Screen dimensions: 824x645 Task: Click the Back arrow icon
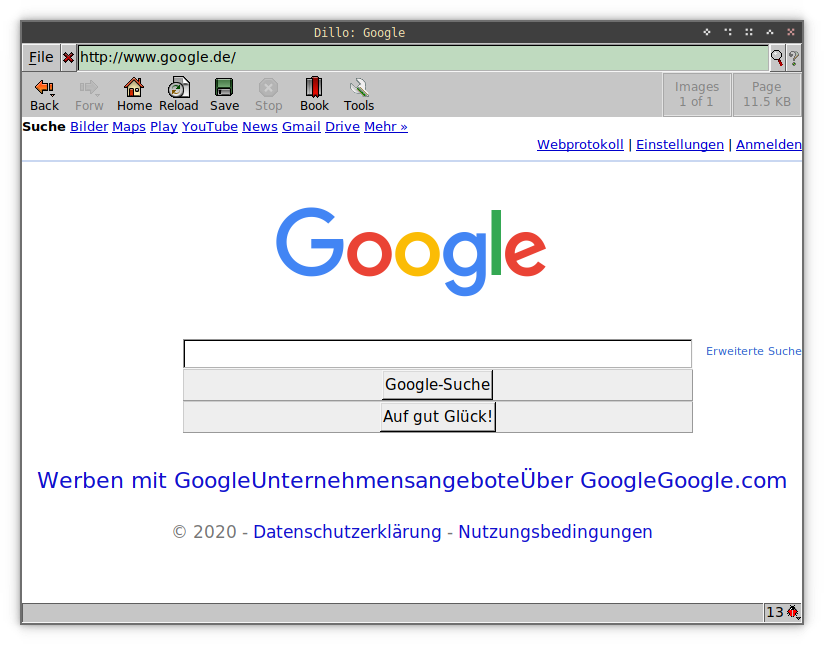pos(44,87)
